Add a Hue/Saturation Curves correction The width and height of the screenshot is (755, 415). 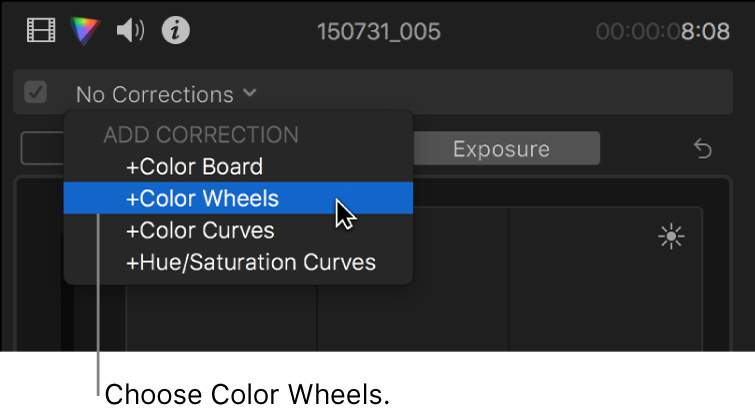click(250, 263)
